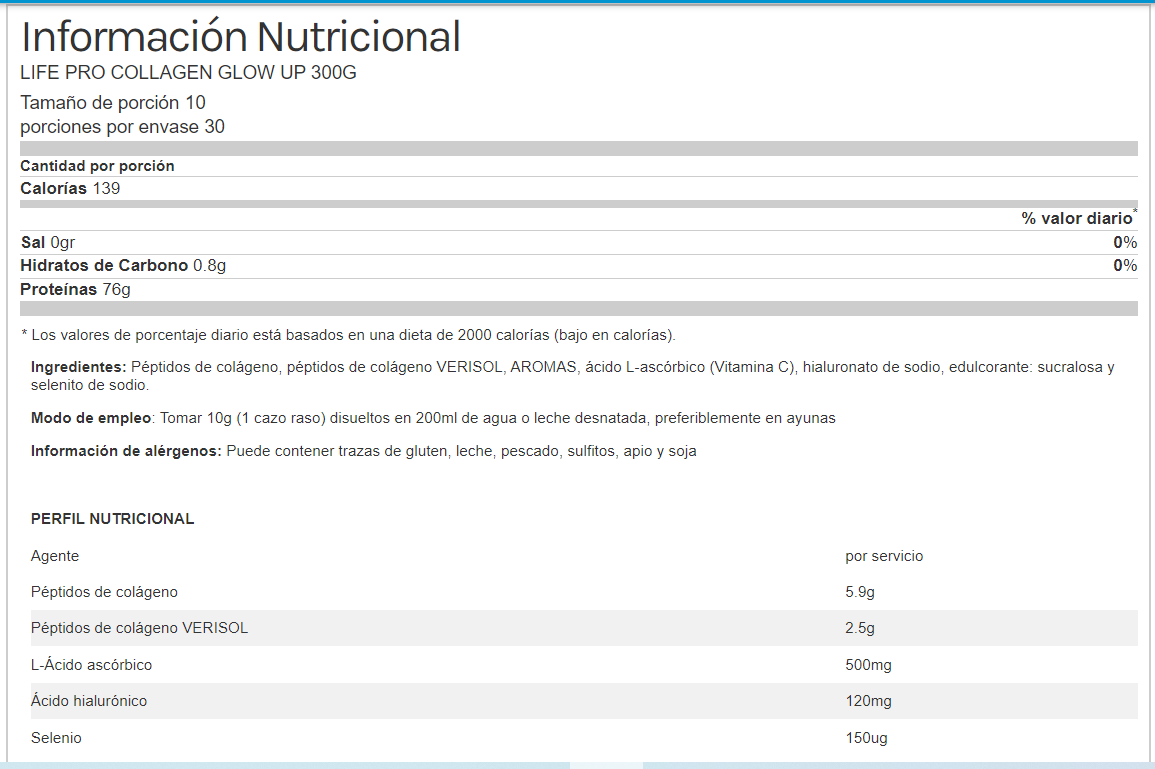Click the Modo de empleo instructions
1155x769 pixels.
click(x=433, y=418)
